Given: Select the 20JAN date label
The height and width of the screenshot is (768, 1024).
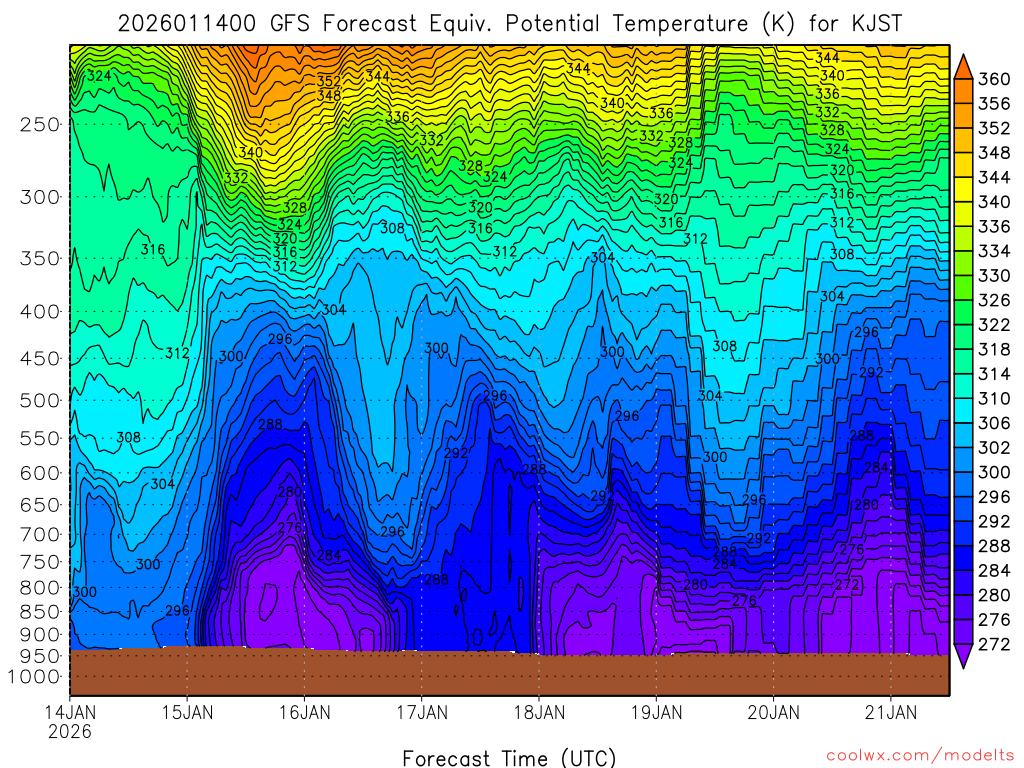Looking at the screenshot, I should click(774, 712).
